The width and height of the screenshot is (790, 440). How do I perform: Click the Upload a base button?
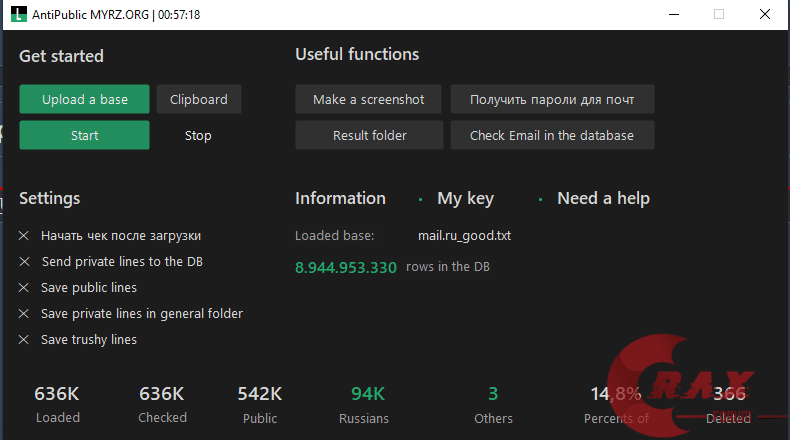coord(85,99)
